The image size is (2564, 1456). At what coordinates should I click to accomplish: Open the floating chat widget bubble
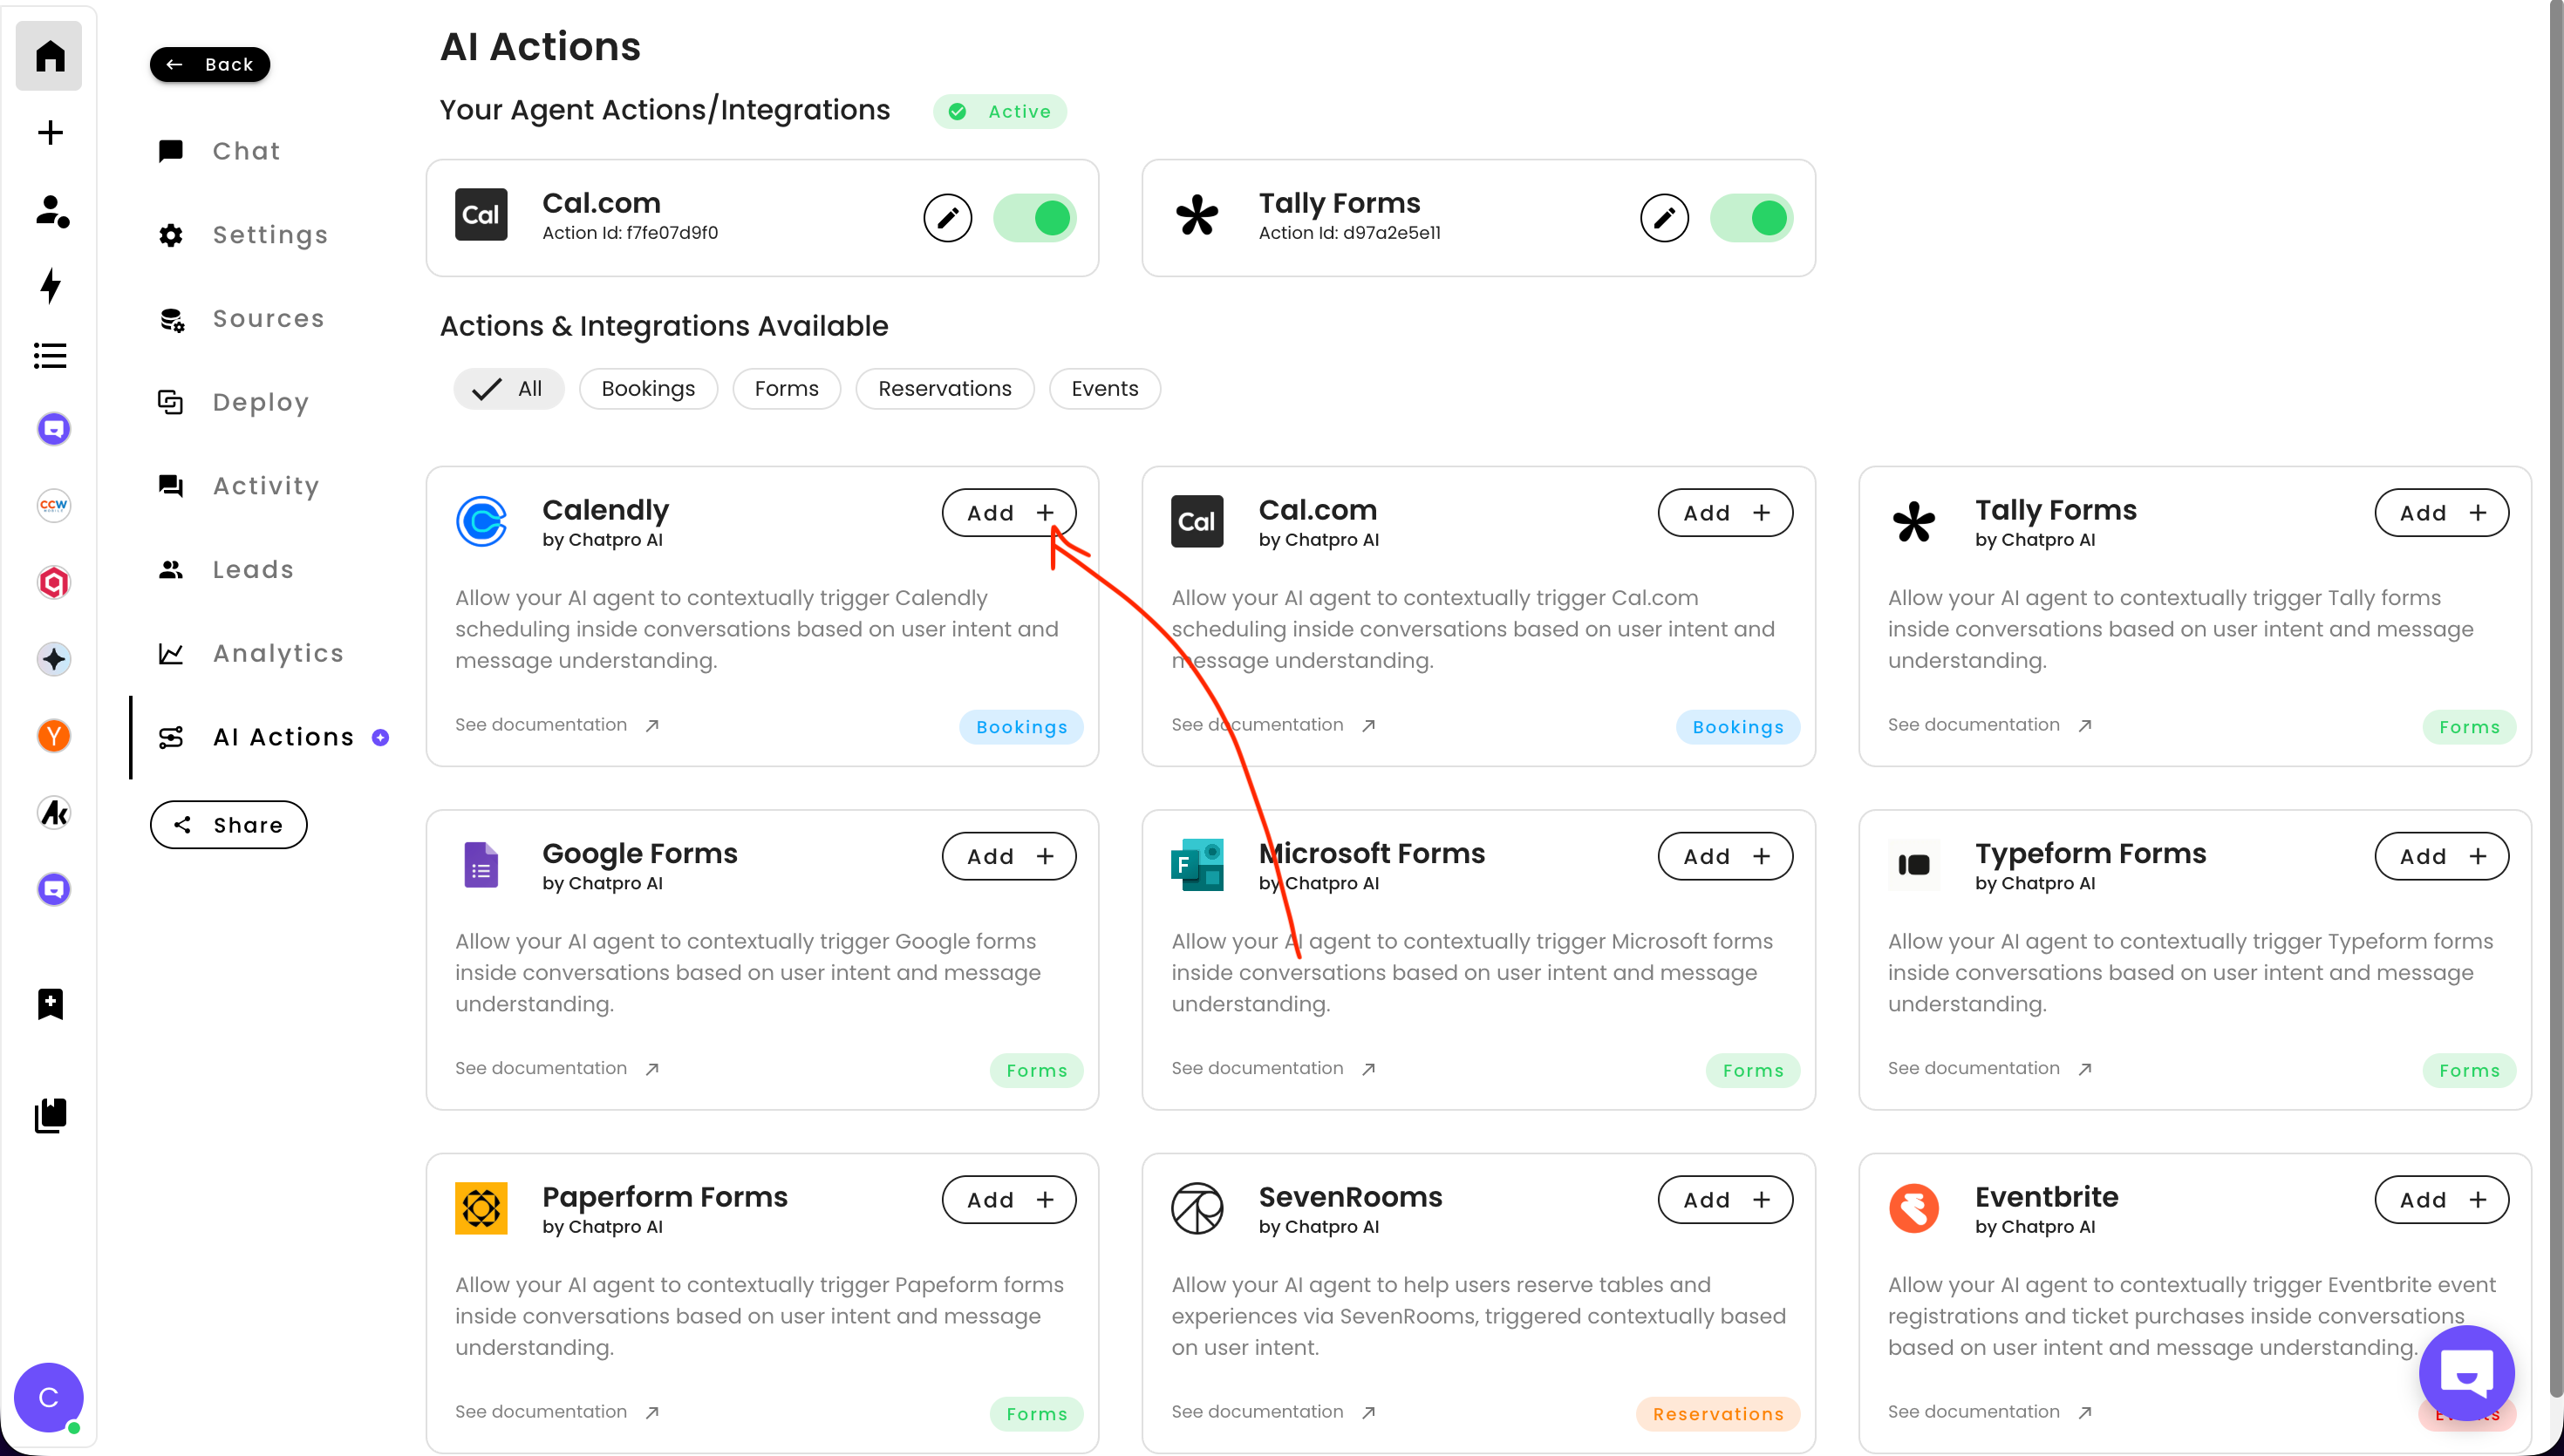coord(2465,1373)
